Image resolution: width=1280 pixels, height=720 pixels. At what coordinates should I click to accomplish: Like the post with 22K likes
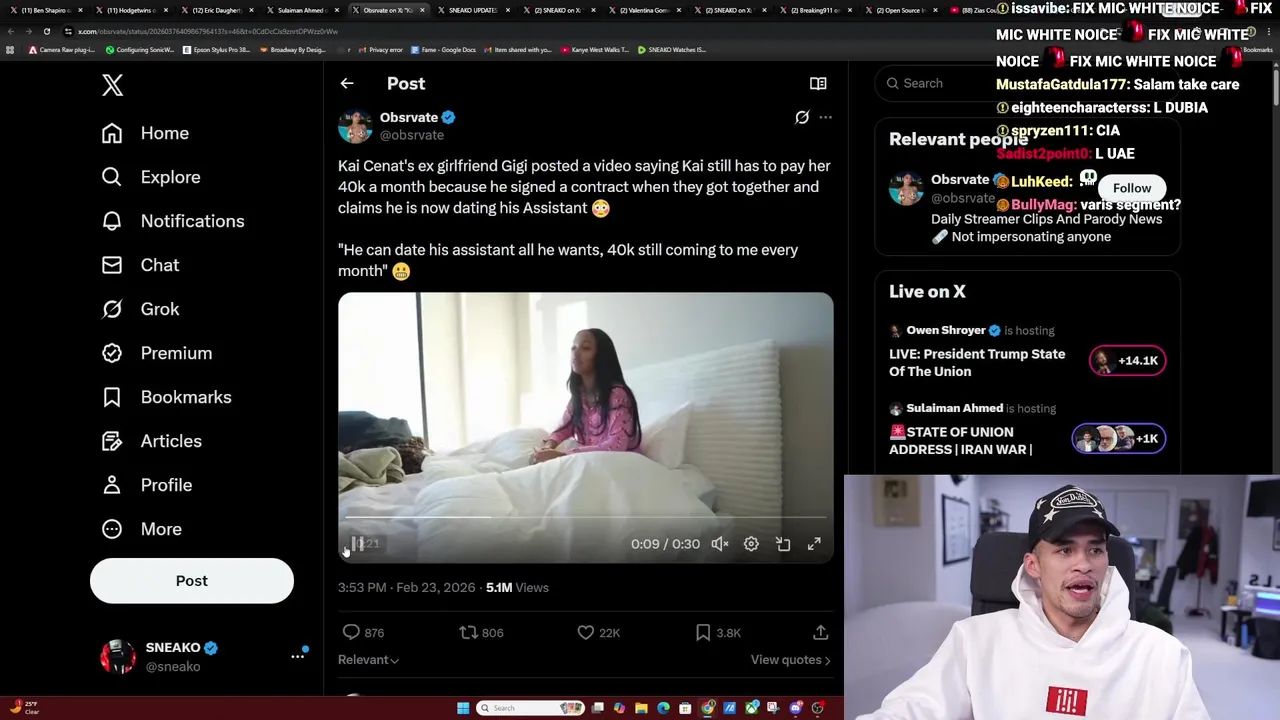coord(597,632)
